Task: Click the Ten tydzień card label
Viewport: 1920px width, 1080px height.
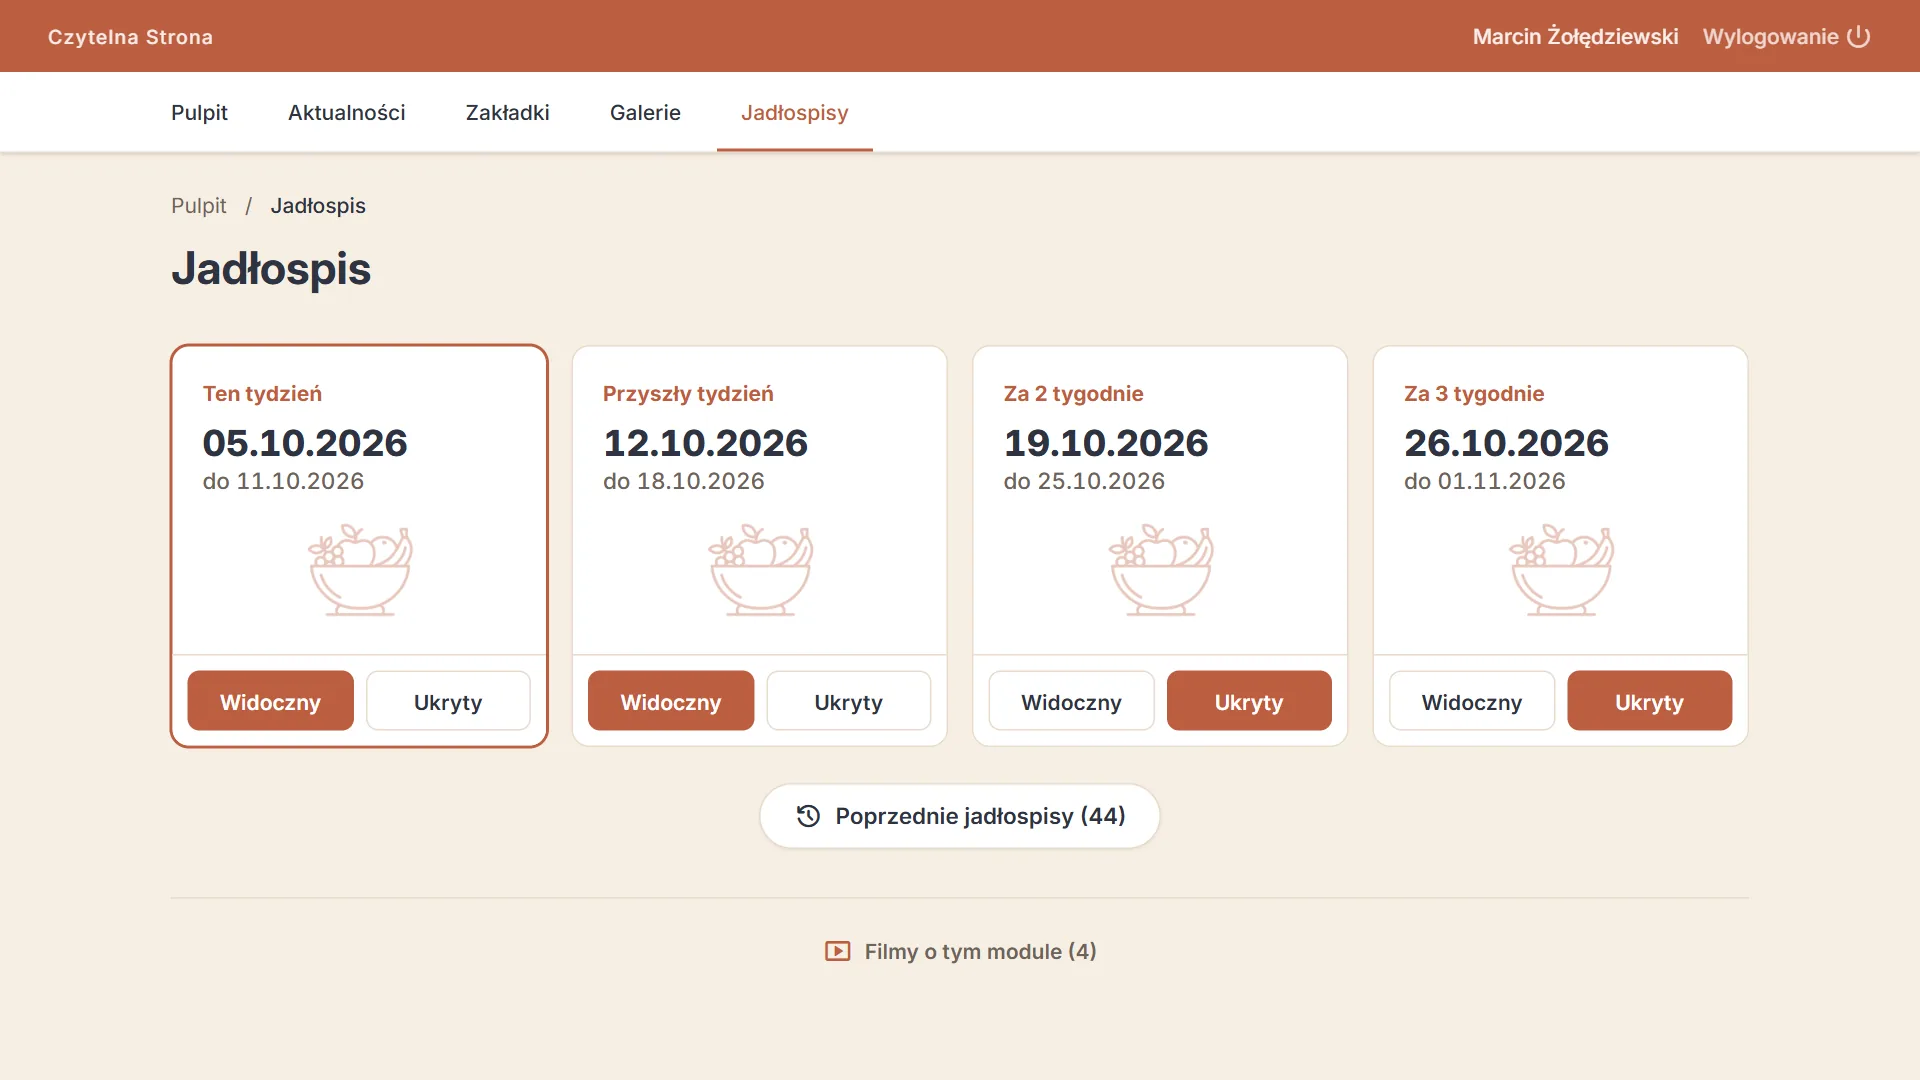Action: click(x=262, y=393)
